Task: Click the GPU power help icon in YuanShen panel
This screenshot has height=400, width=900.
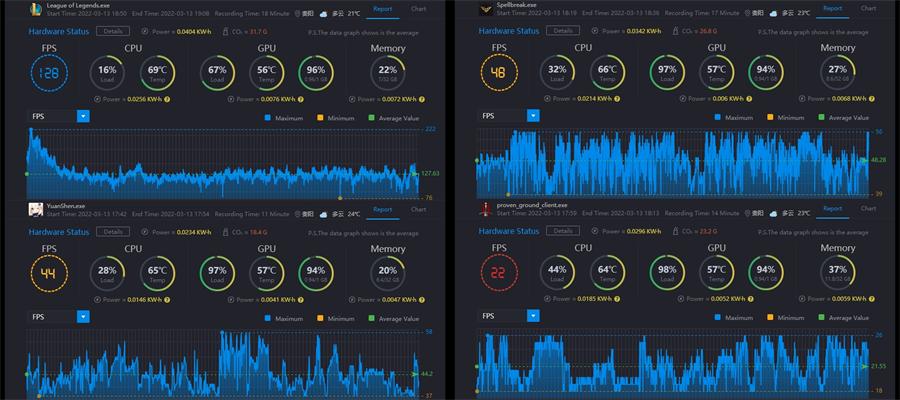Action: (x=300, y=300)
